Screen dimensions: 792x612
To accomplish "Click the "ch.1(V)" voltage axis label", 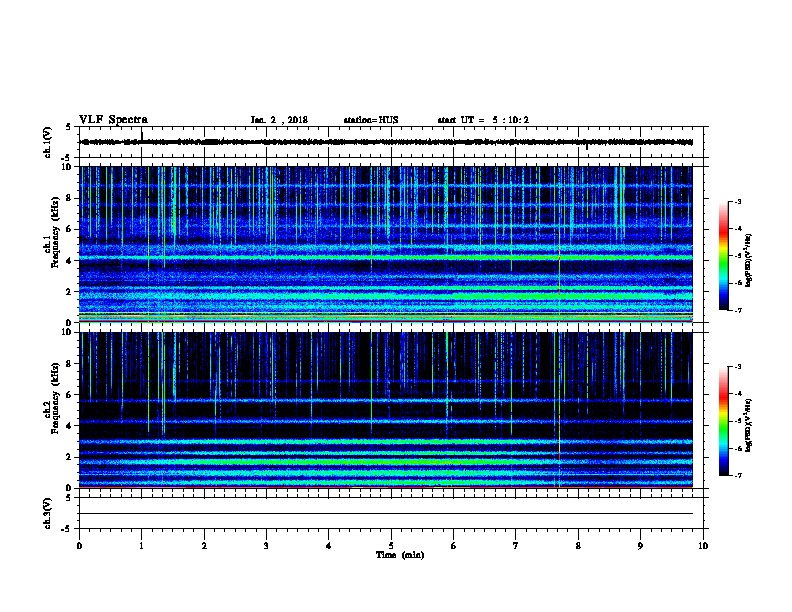I will coord(47,142).
